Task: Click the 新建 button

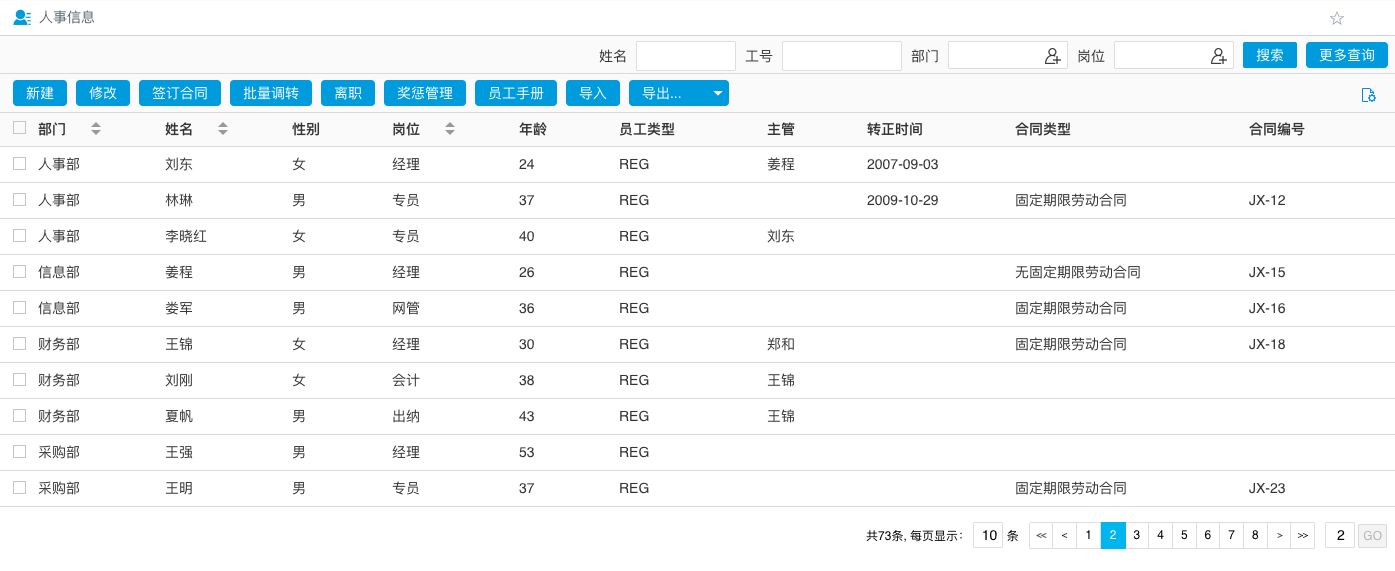Action: [x=40, y=93]
